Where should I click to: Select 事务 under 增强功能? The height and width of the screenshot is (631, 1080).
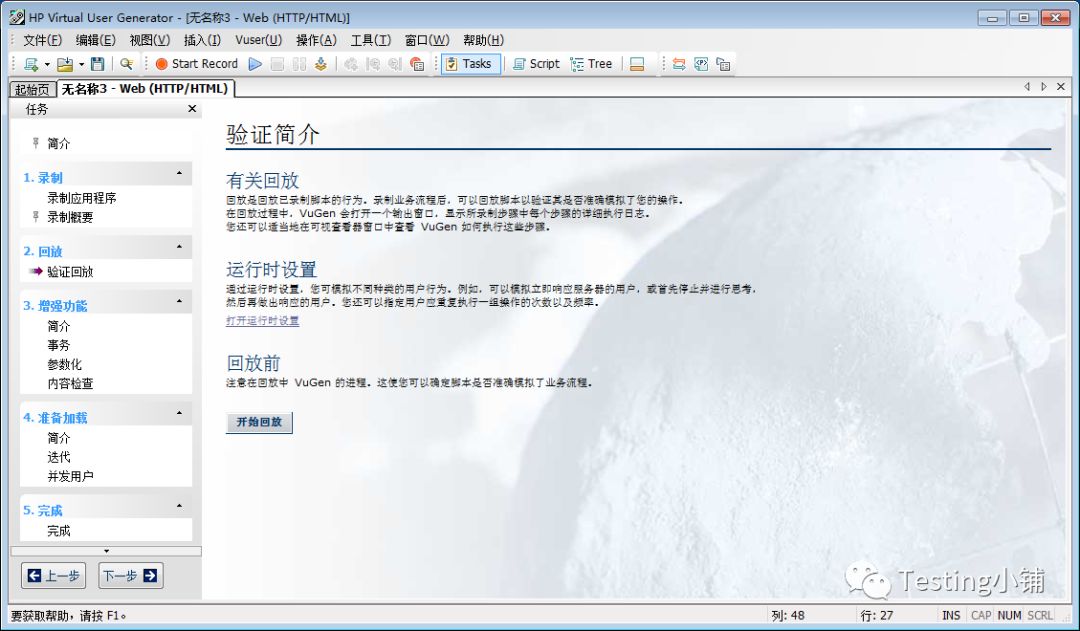point(59,345)
